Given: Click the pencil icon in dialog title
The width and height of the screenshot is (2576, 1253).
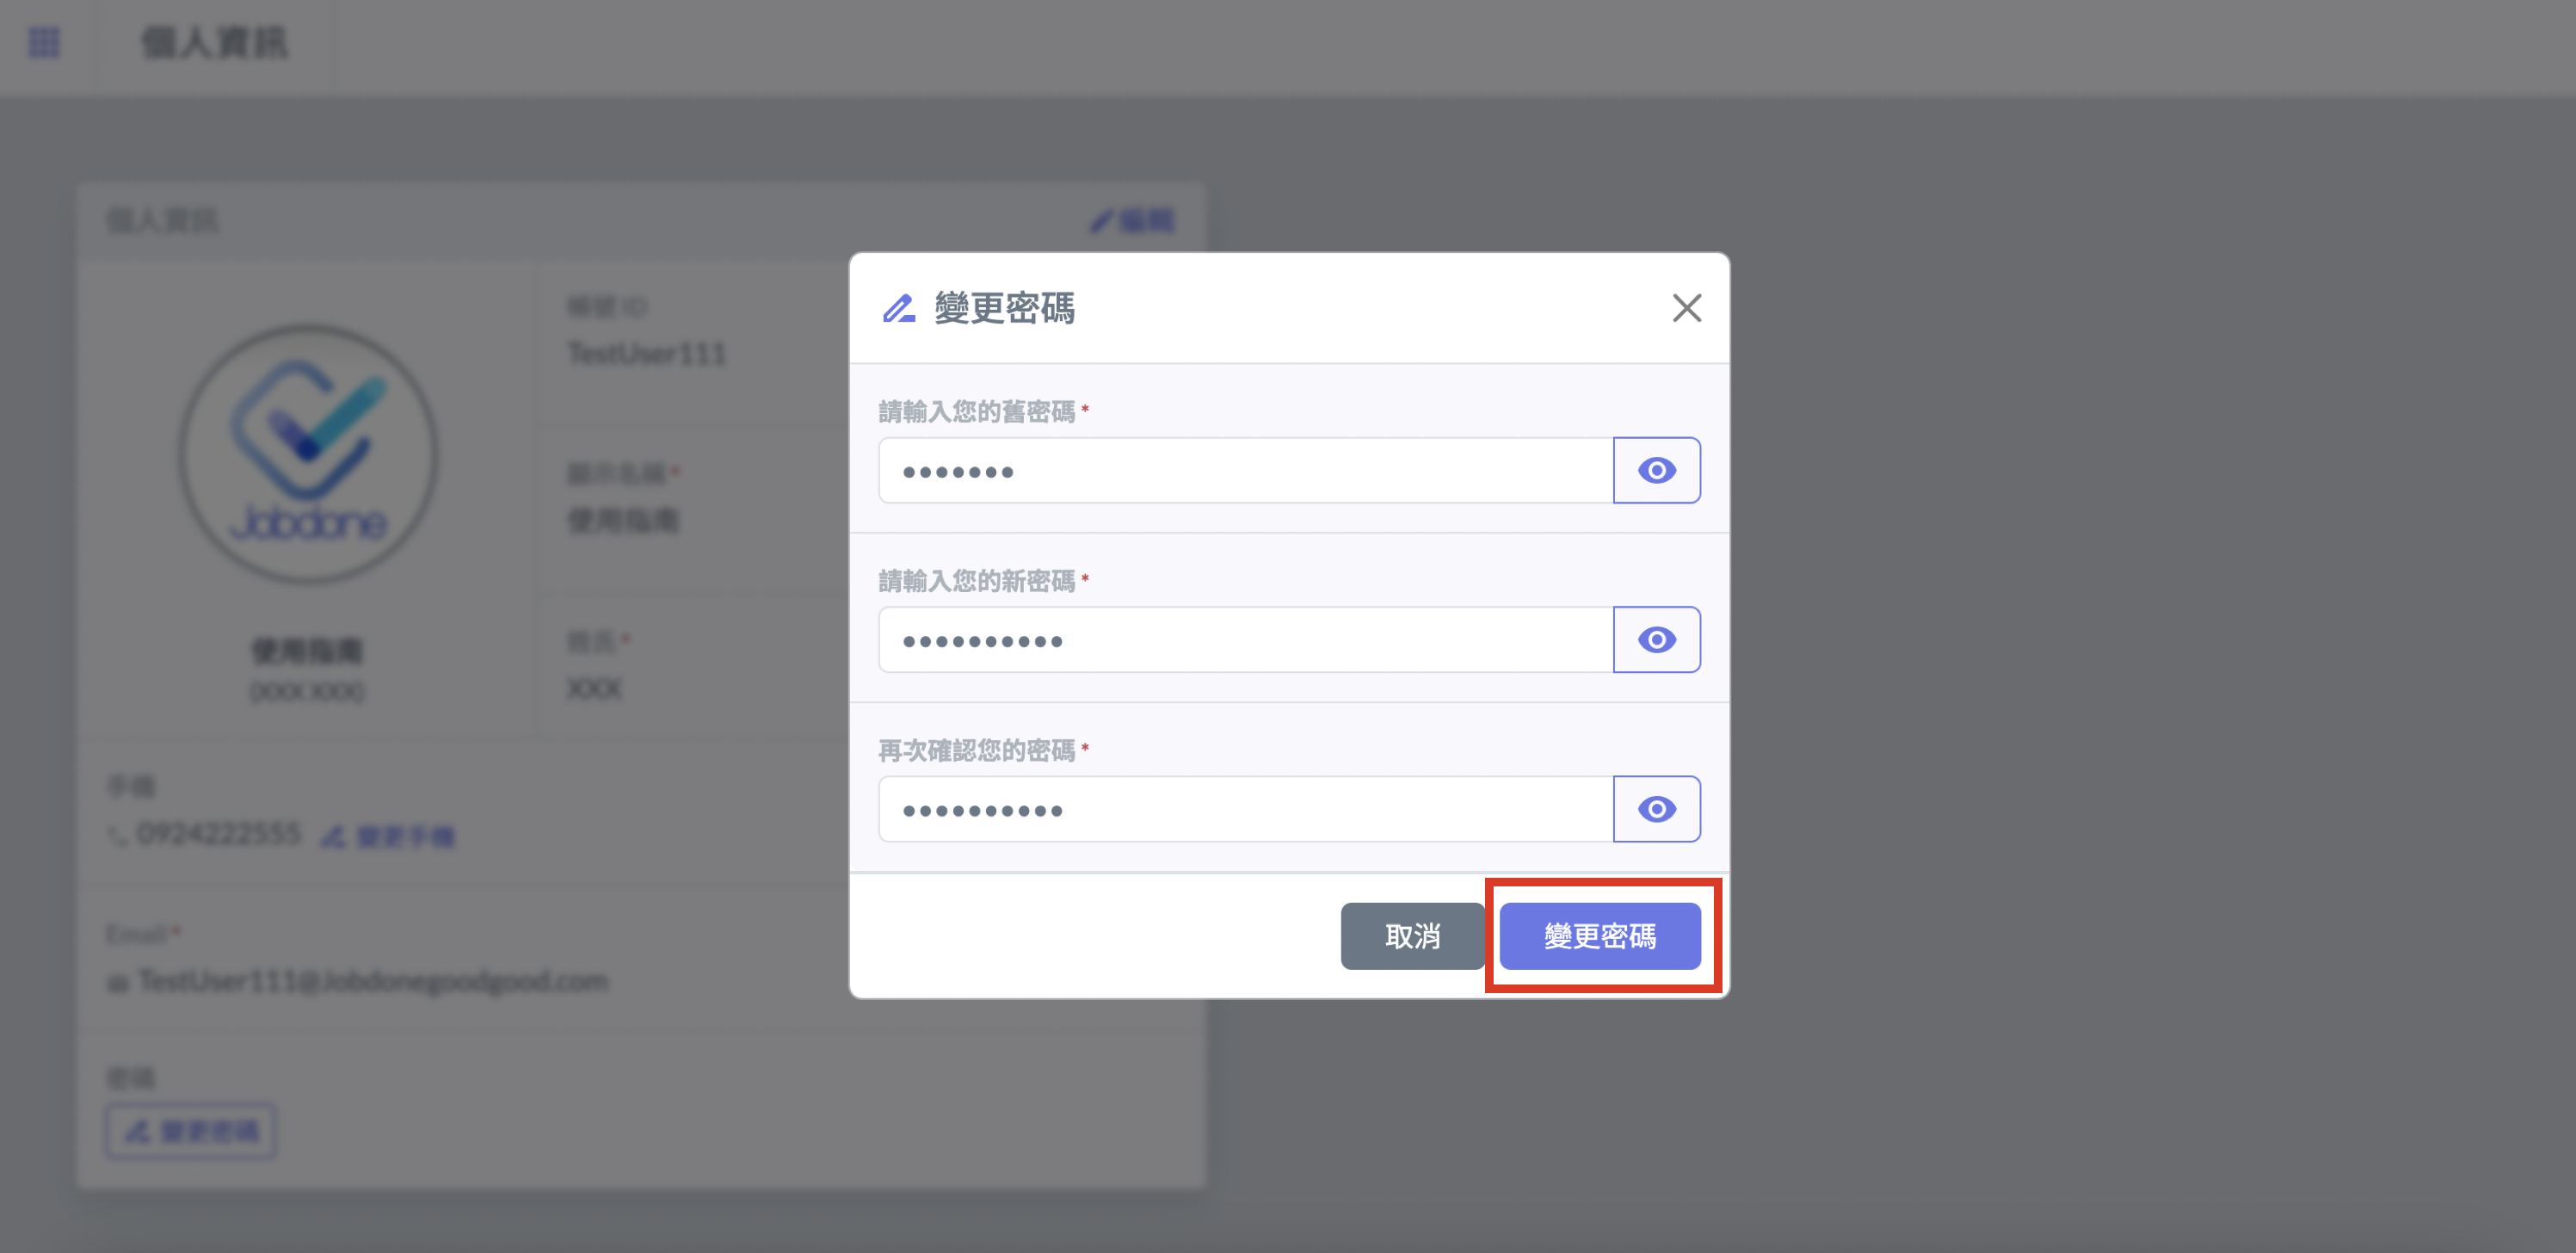Looking at the screenshot, I should pos(898,308).
